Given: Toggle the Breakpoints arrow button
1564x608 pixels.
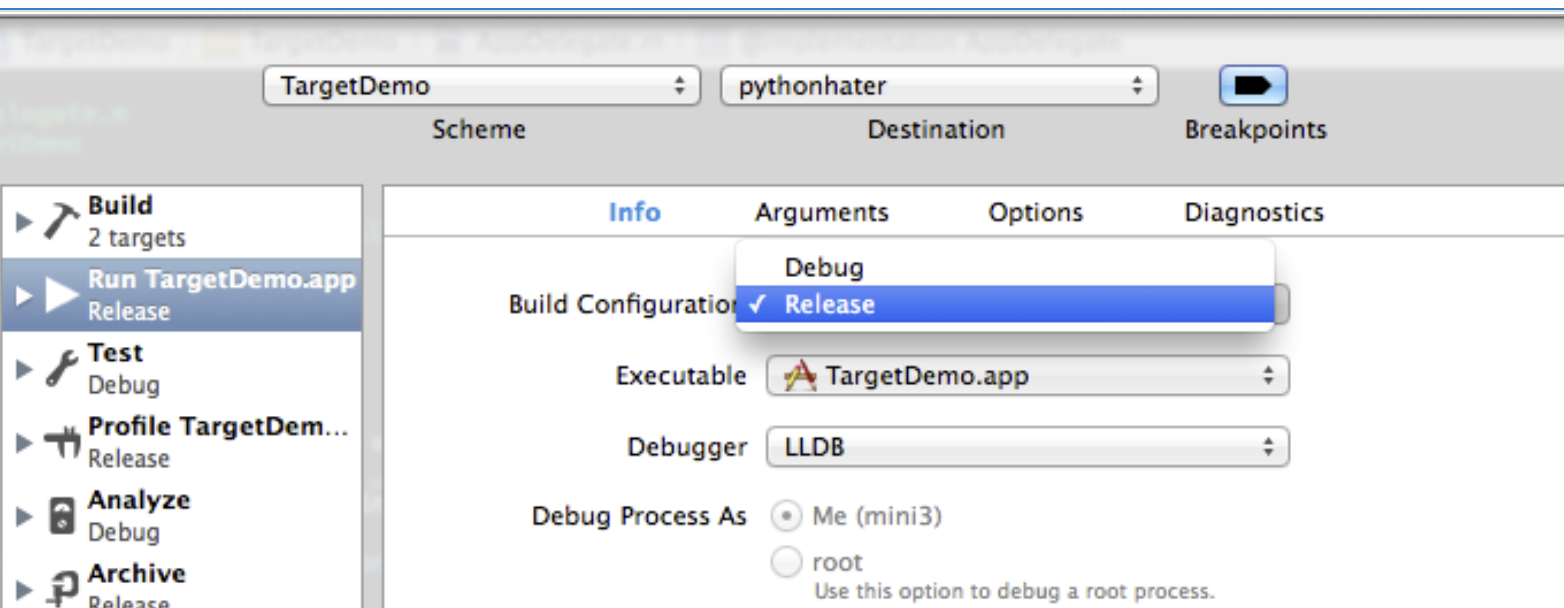Looking at the screenshot, I should pyautogui.click(x=1253, y=86).
